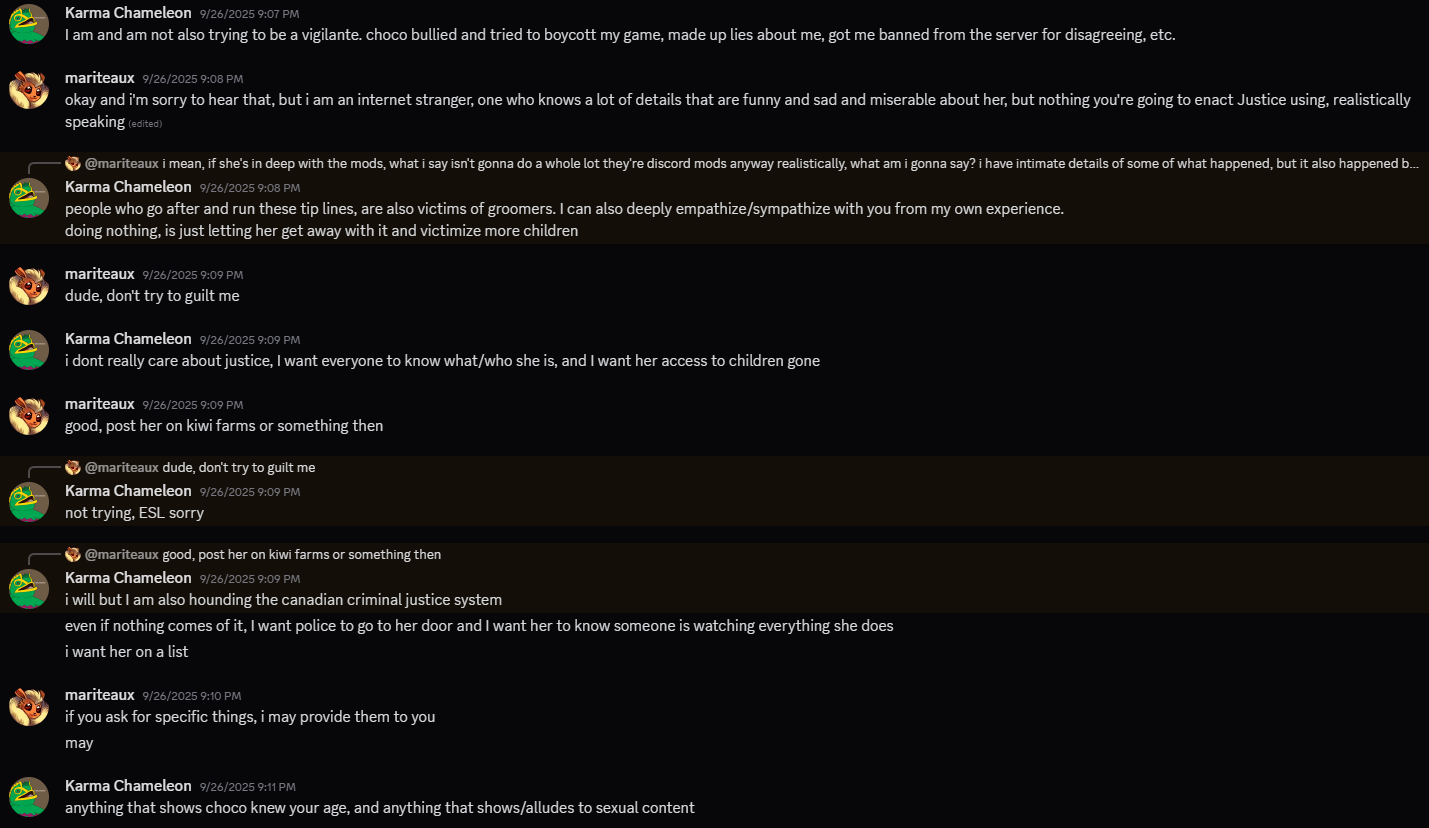Viewport: 1429px width, 828px height.
Task: Click small reply avatar above "i will but I am also hounding"
Action: click(72, 554)
